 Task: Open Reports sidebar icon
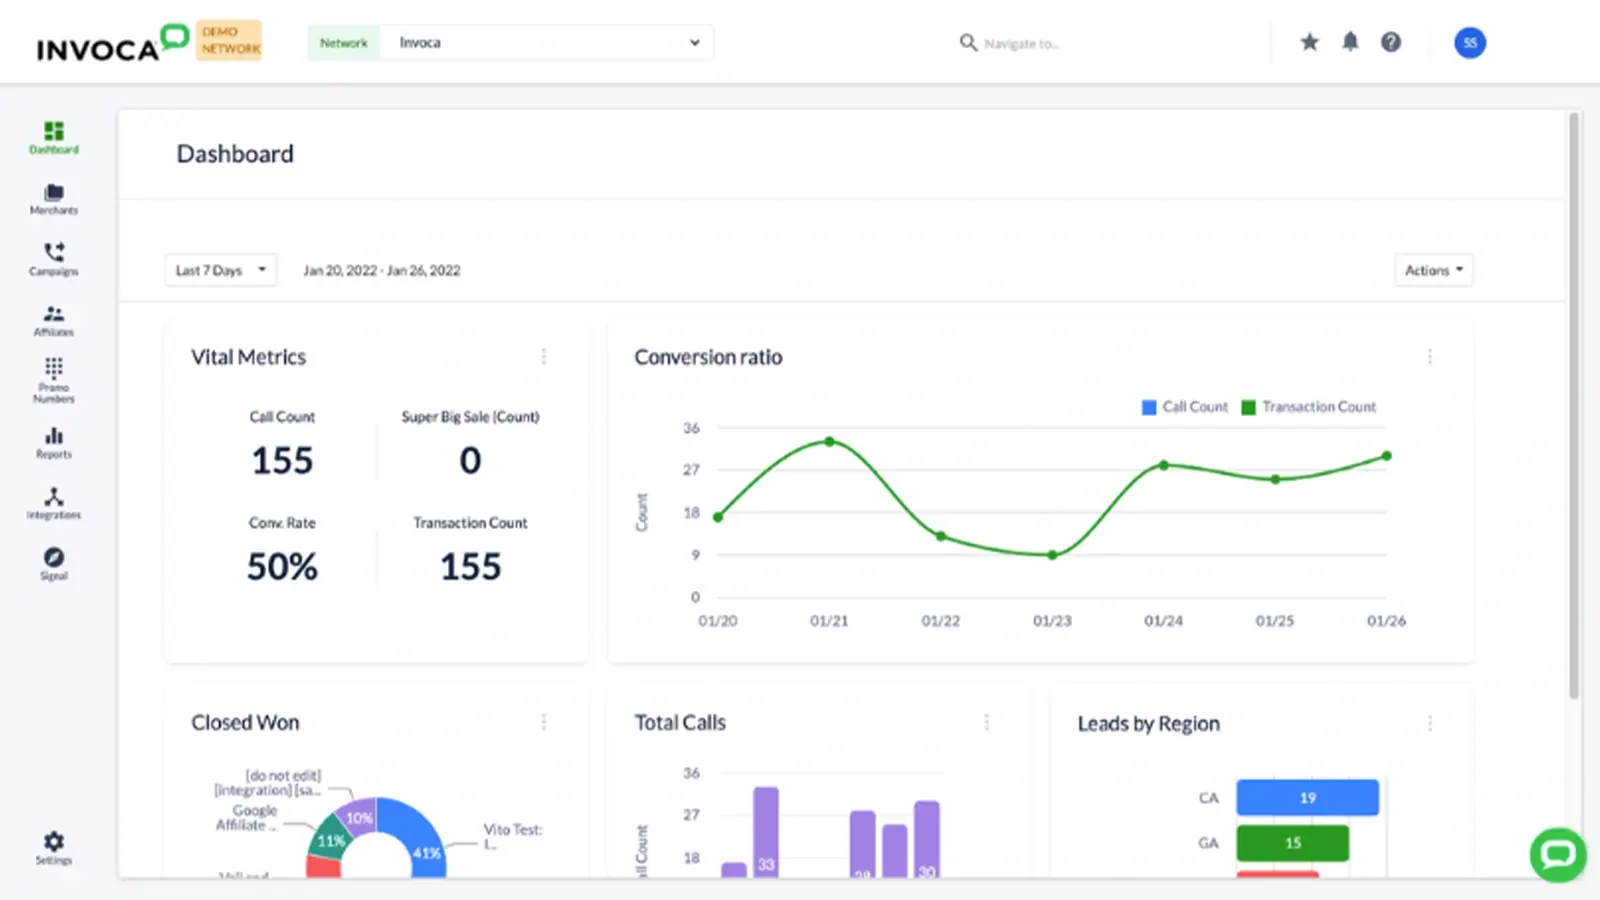click(x=54, y=443)
